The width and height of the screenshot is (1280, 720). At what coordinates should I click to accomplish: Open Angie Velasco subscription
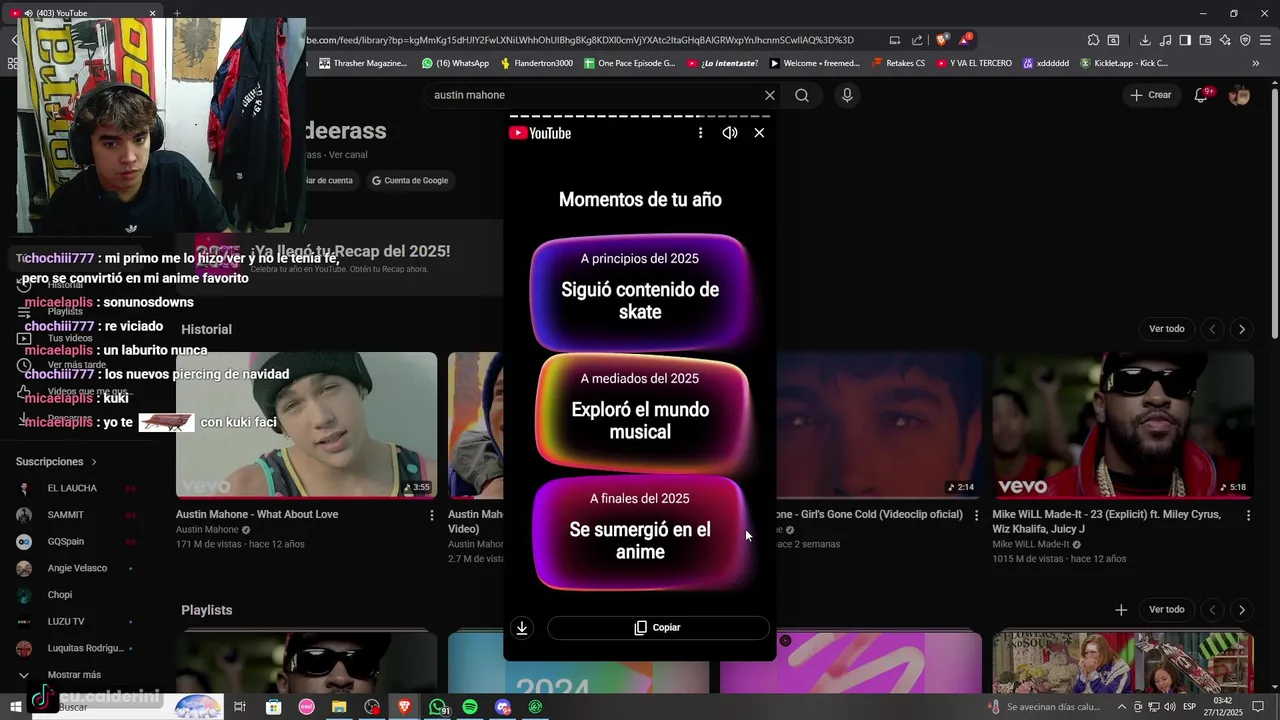77,568
